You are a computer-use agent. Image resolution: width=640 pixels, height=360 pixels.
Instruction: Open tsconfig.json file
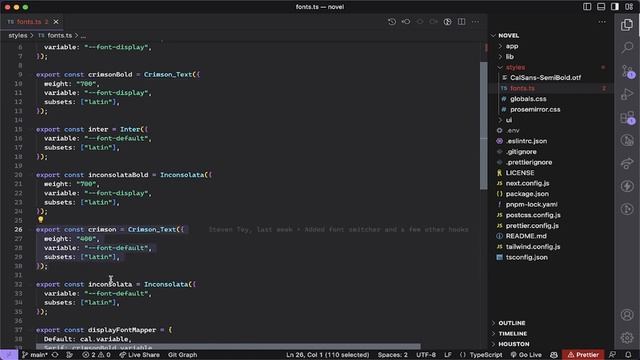[527, 257]
